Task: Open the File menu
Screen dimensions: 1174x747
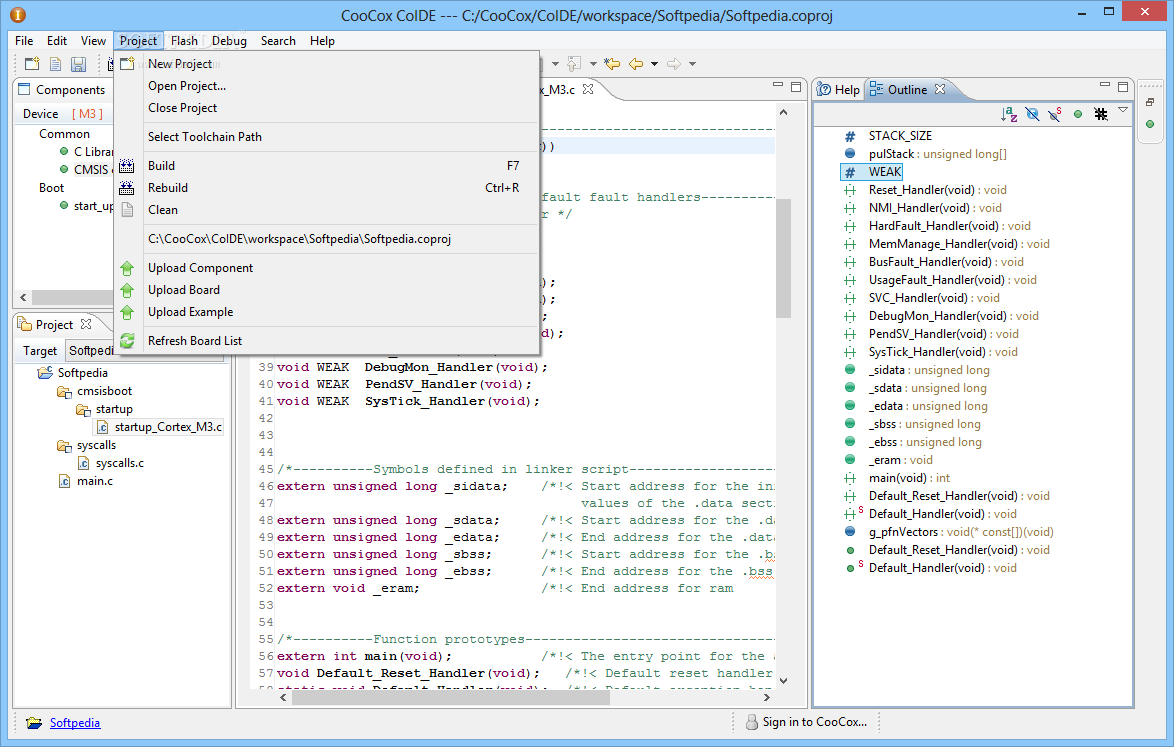Action: click(x=24, y=40)
